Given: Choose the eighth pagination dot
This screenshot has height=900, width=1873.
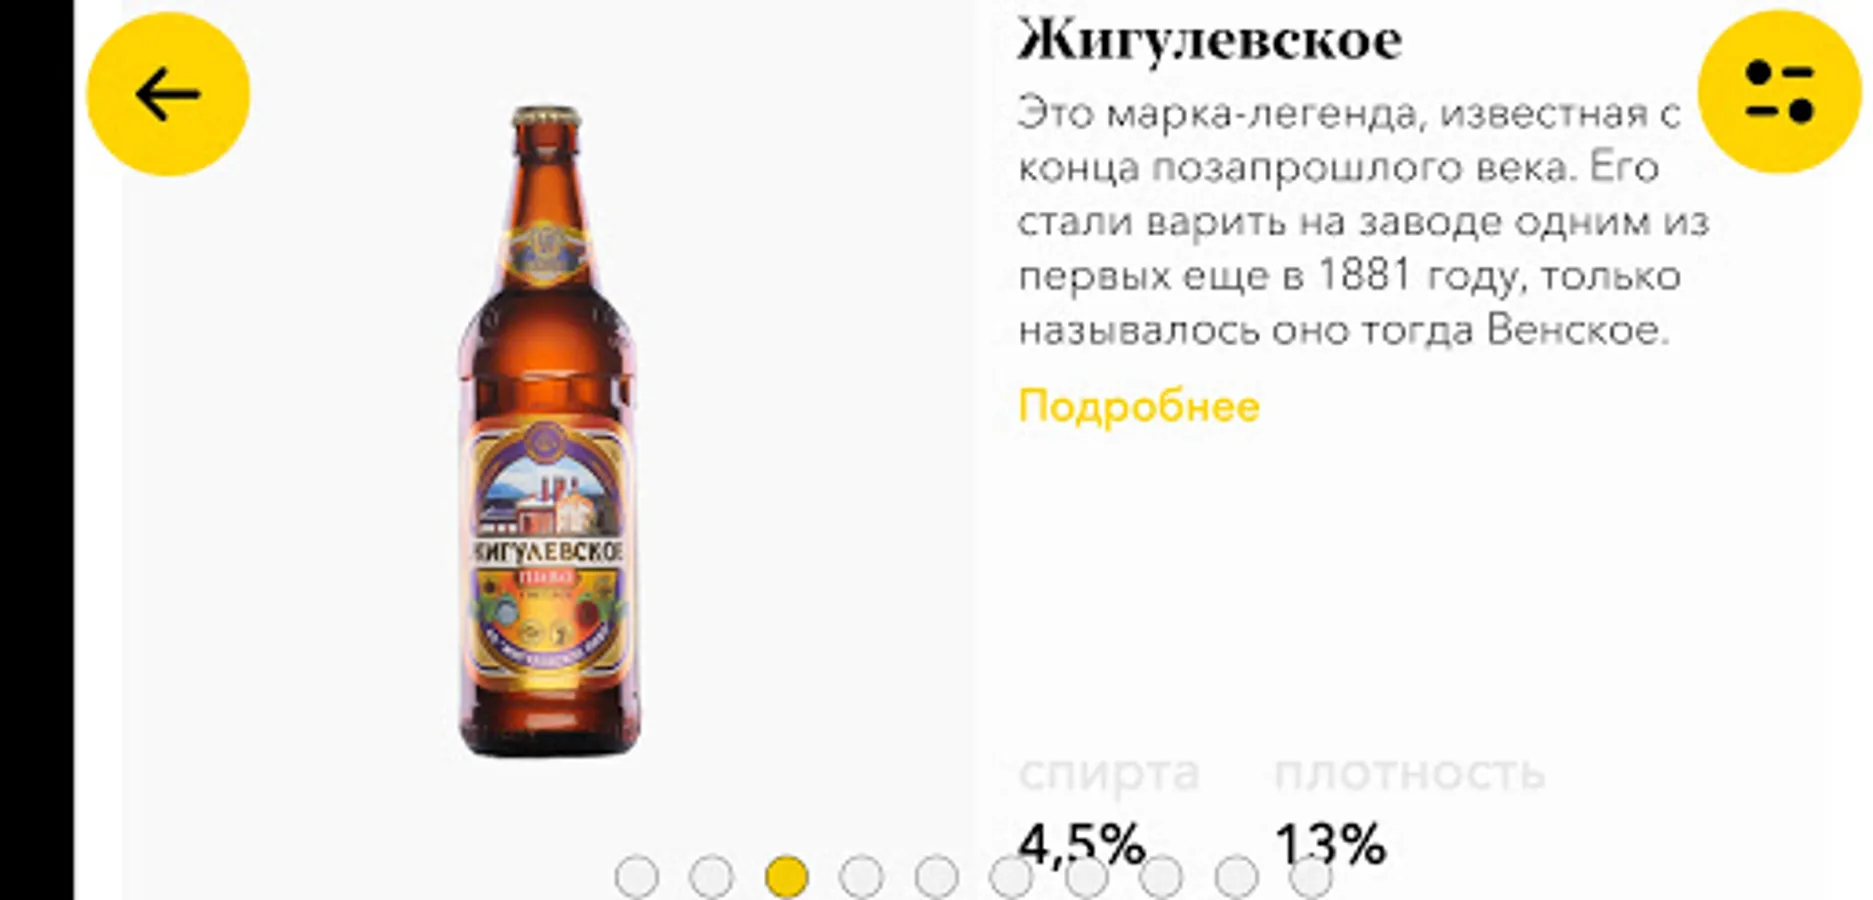Looking at the screenshot, I should pyautogui.click(x=1161, y=877).
